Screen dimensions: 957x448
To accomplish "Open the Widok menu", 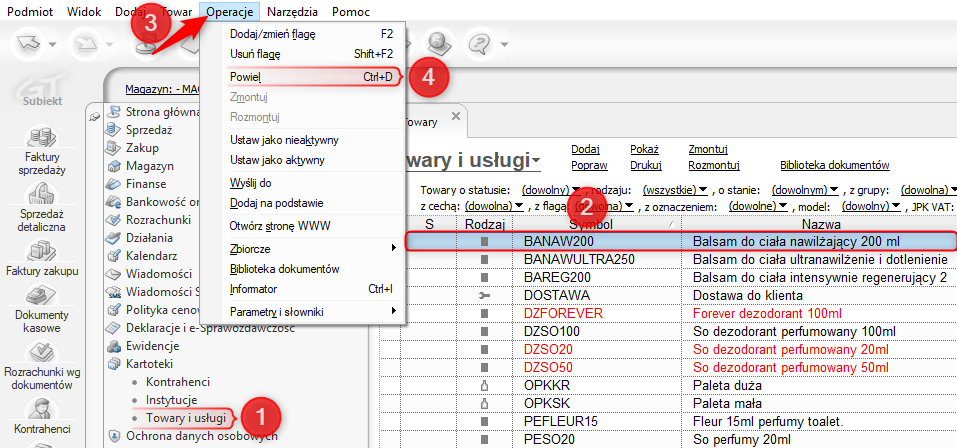I will click(x=84, y=12).
